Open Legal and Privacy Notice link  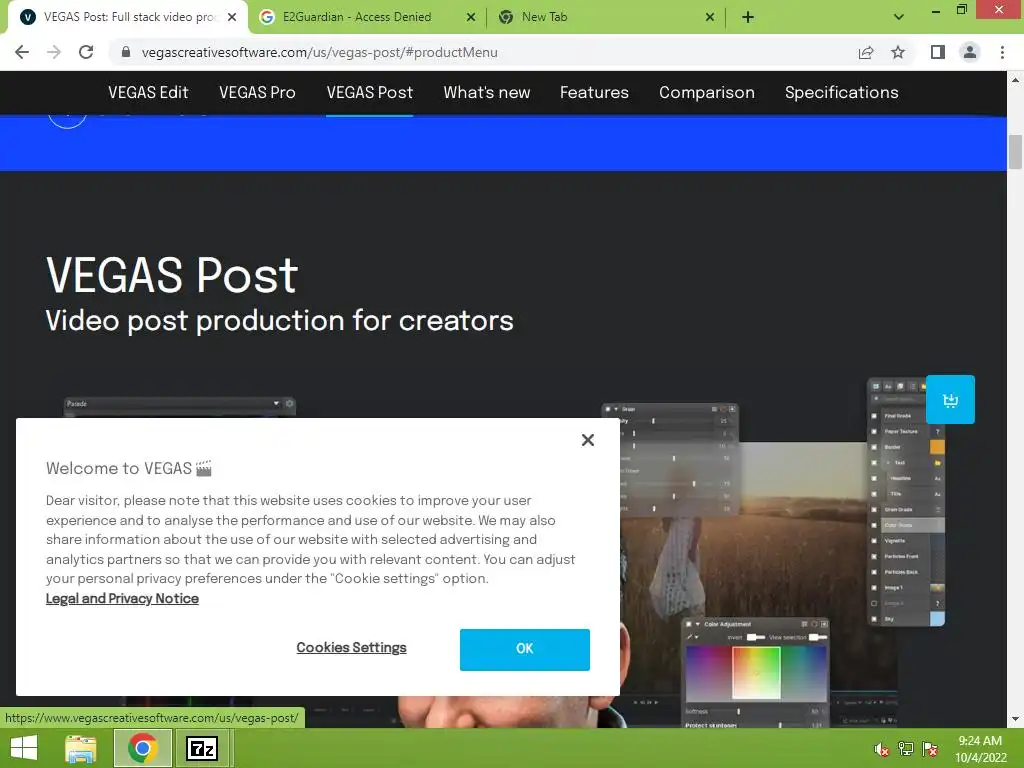(122, 598)
